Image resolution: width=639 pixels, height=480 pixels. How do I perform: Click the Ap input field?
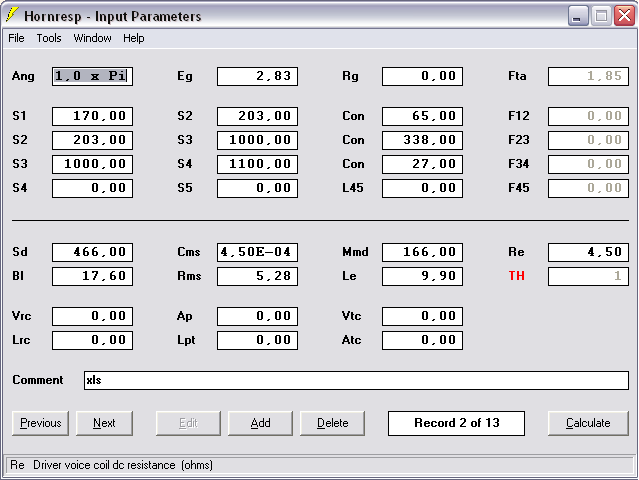(258, 316)
